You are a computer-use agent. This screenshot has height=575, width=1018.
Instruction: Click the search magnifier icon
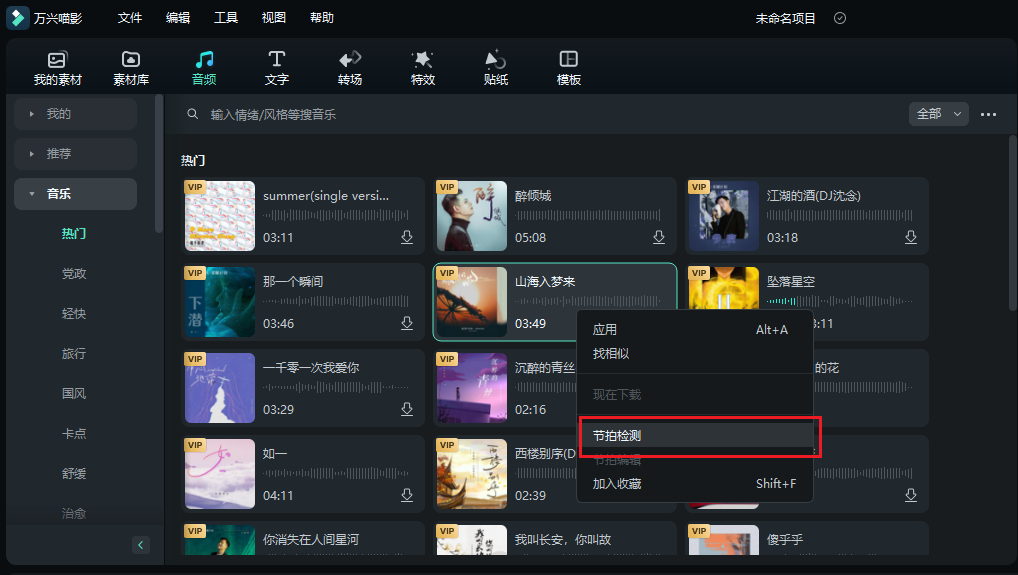click(x=192, y=114)
